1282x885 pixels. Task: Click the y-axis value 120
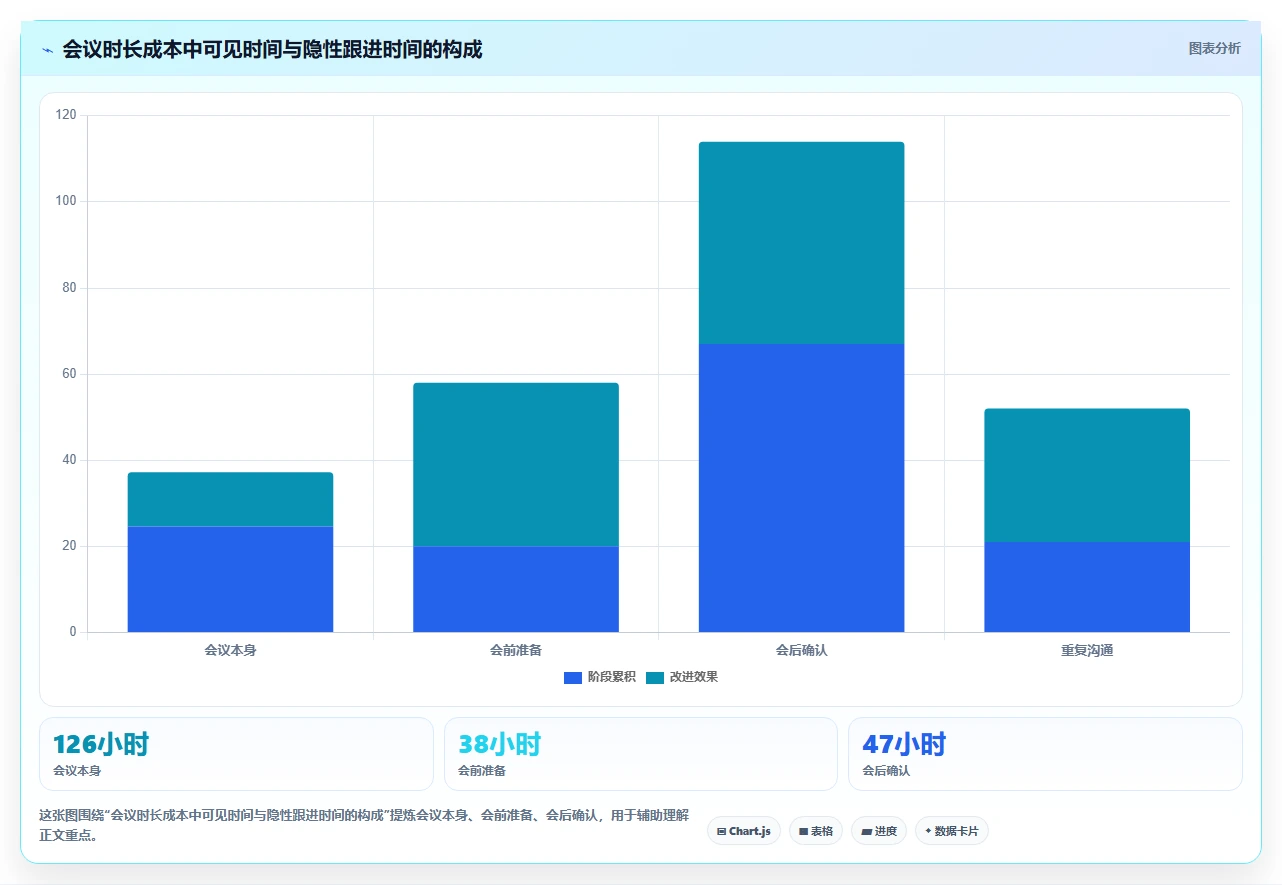point(66,115)
